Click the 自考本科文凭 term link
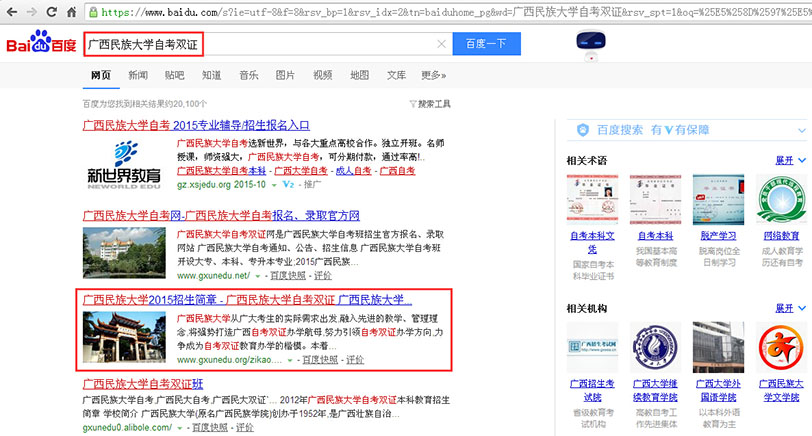Image resolution: width=812 pixels, height=436 pixels. click(x=592, y=242)
